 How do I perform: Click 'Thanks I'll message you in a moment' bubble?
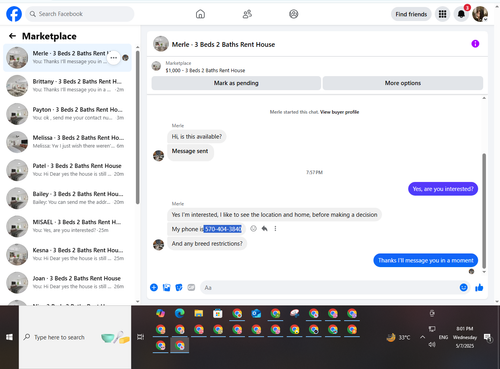(x=426, y=260)
